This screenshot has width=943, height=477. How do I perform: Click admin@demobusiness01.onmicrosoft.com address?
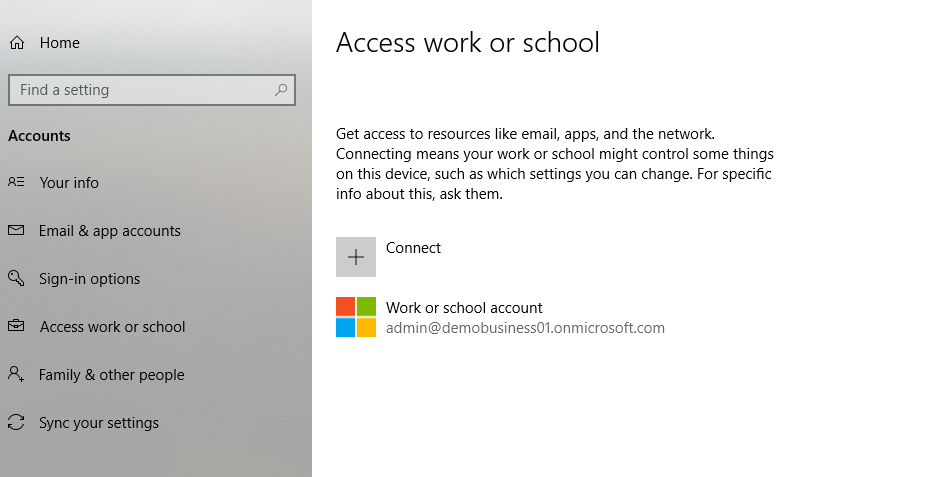click(526, 328)
